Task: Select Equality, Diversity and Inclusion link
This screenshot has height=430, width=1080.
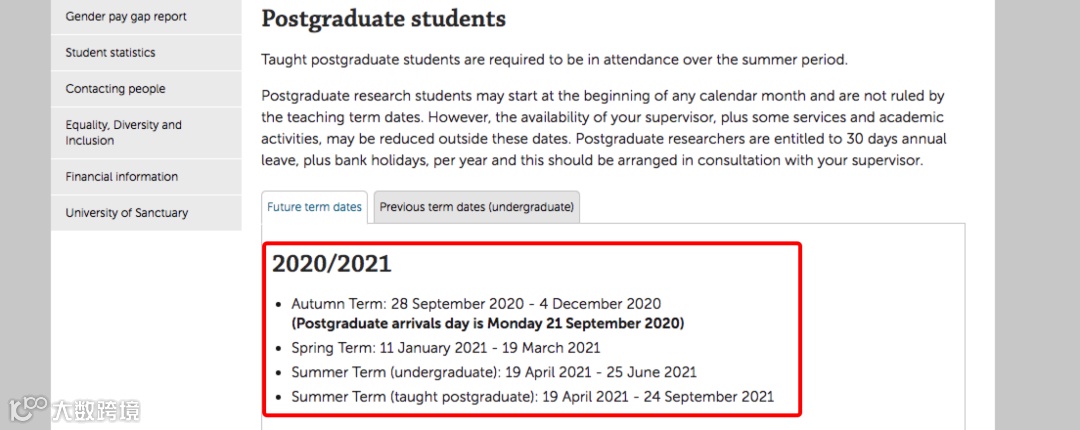Action: (124, 133)
